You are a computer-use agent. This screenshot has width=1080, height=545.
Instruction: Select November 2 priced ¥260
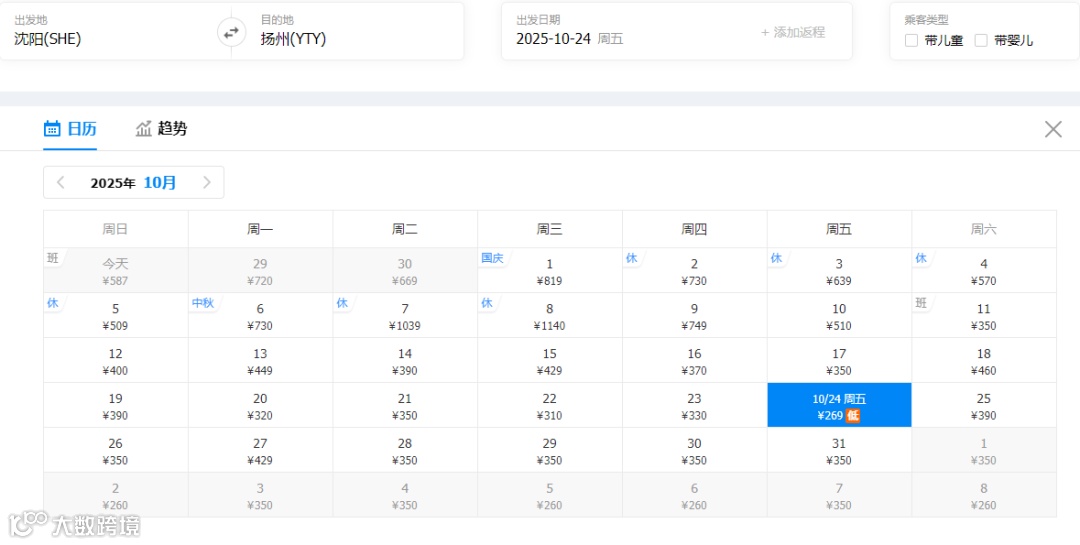point(116,495)
